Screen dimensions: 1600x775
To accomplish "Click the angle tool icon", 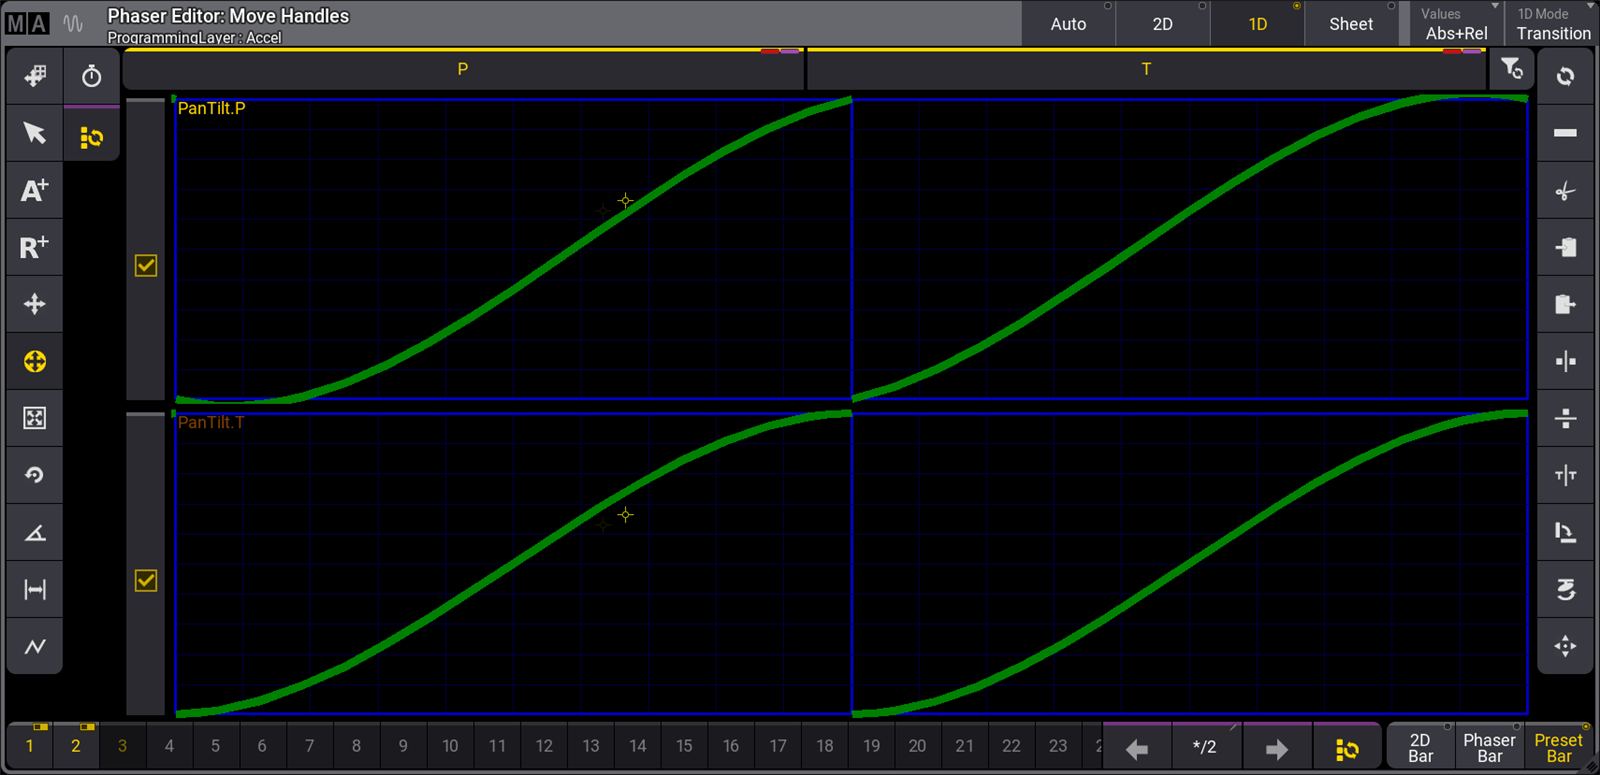I will [x=34, y=532].
